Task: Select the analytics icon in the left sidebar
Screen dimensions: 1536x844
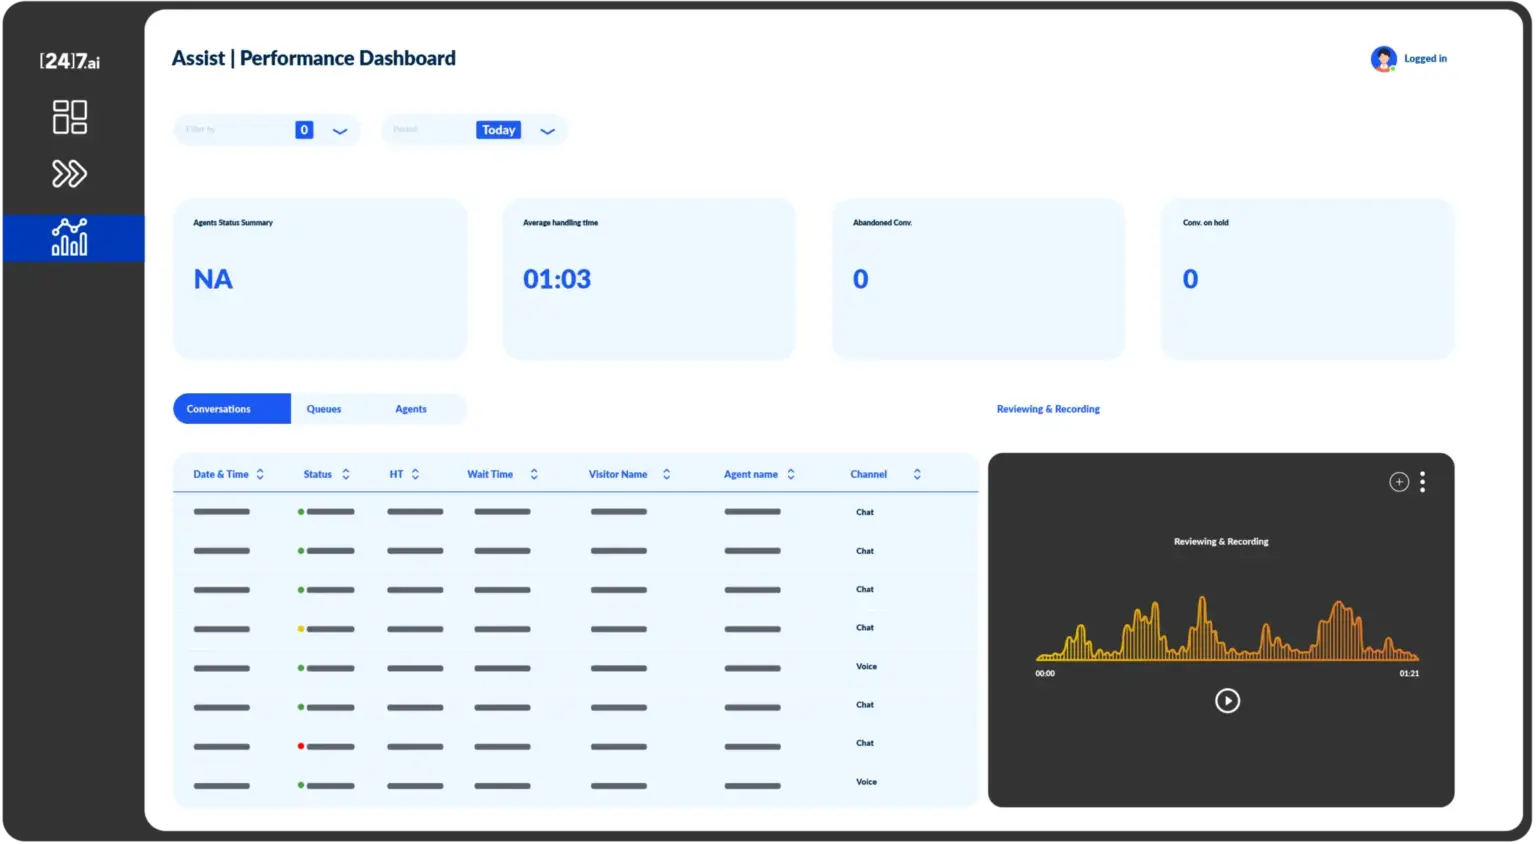Action: pos(70,237)
